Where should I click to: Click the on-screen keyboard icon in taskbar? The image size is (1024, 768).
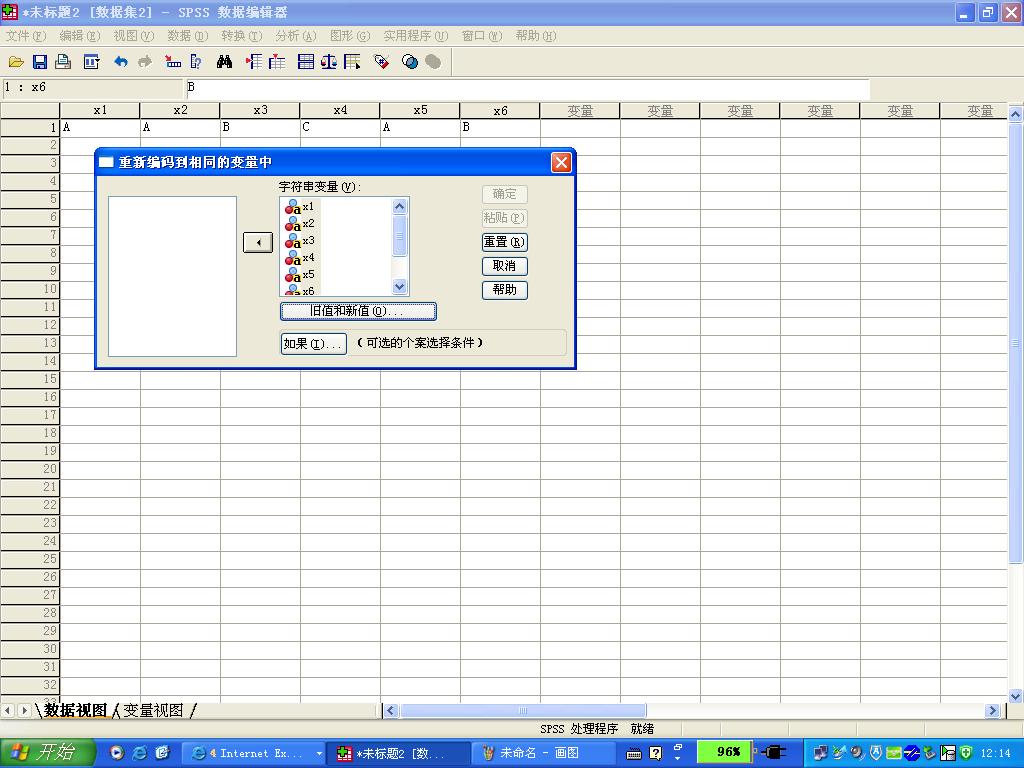coord(633,754)
